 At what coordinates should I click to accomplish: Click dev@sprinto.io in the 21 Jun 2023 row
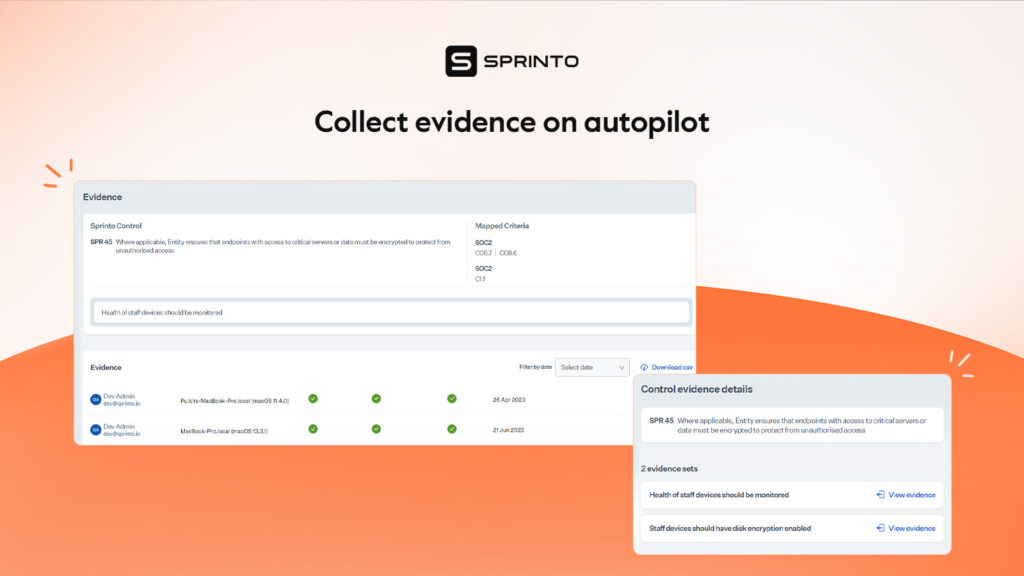pyautogui.click(x=121, y=434)
